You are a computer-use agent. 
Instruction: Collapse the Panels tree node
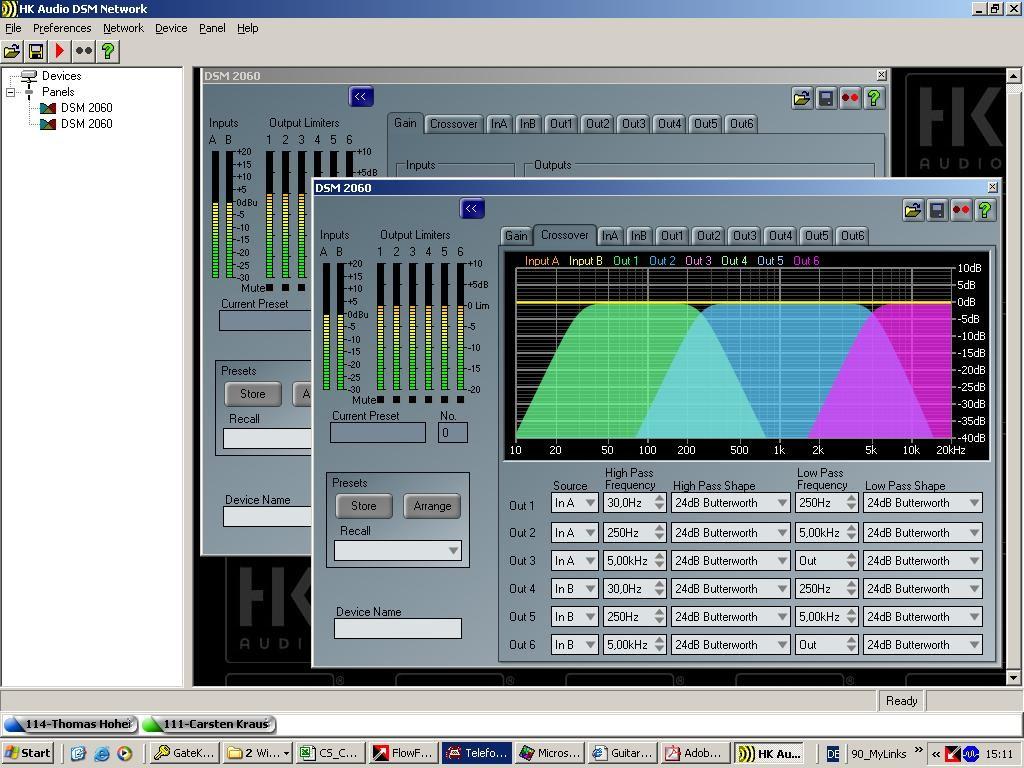pyautogui.click(x=11, y=92)
